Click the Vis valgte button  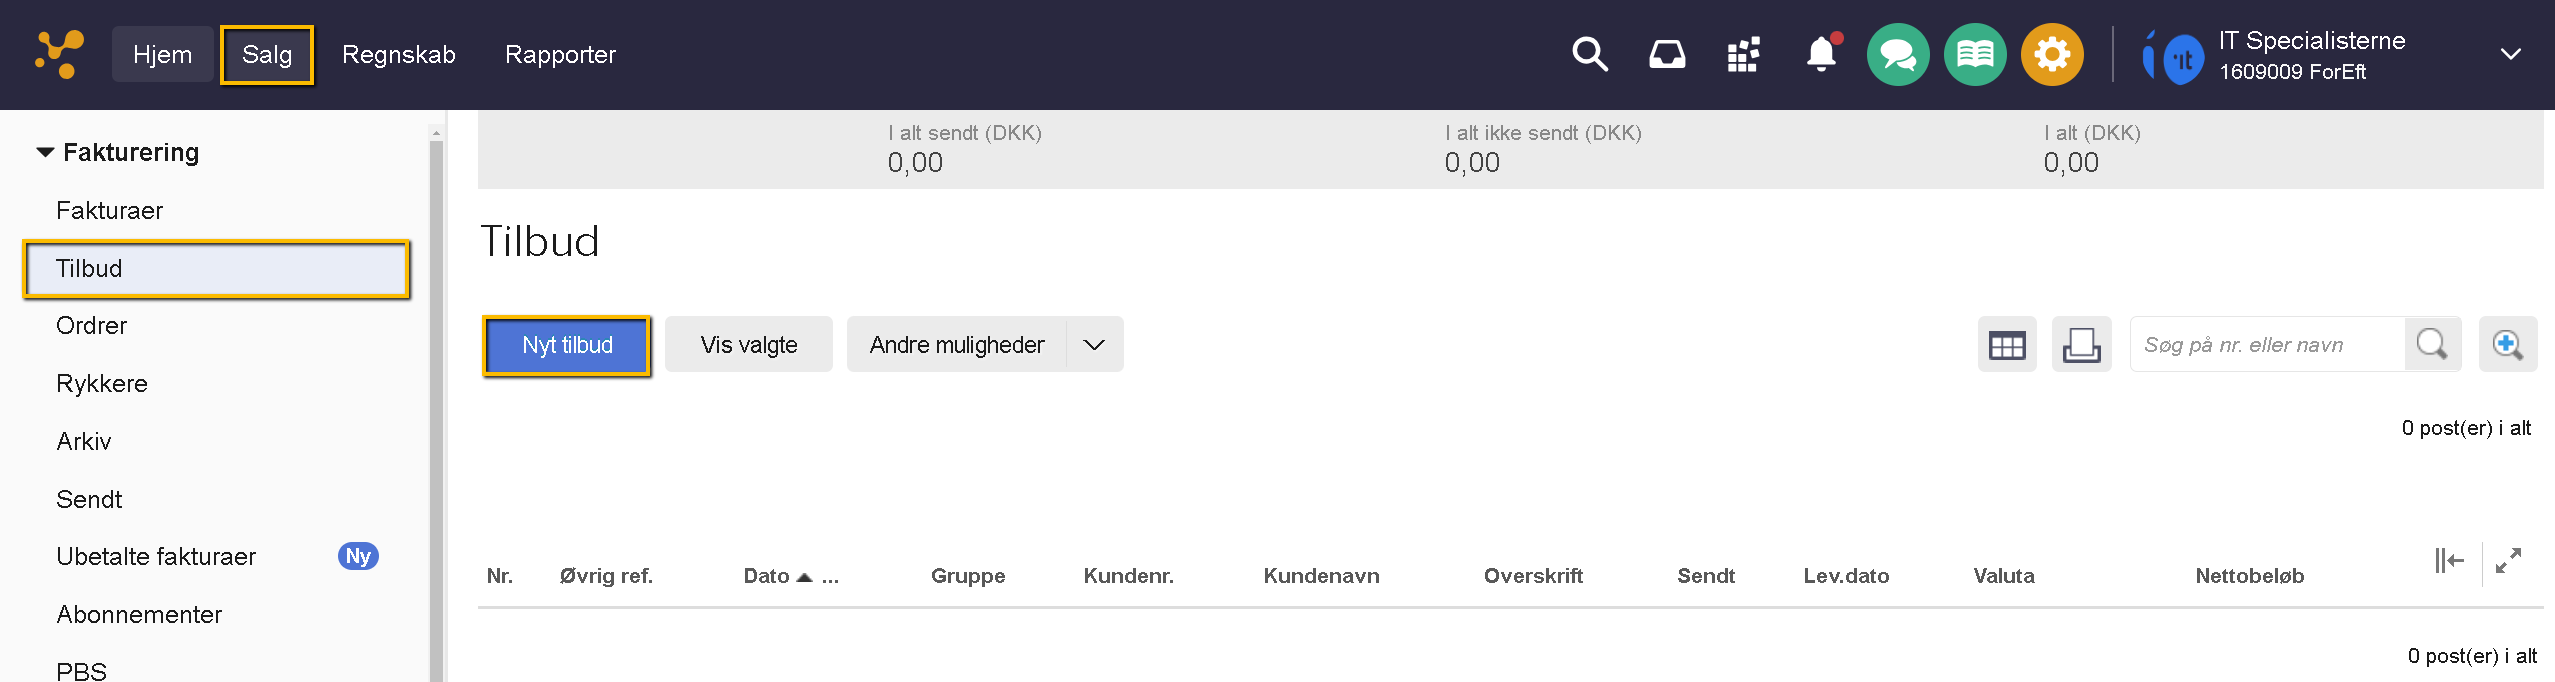pyautogui.click(x=748, y=345)
